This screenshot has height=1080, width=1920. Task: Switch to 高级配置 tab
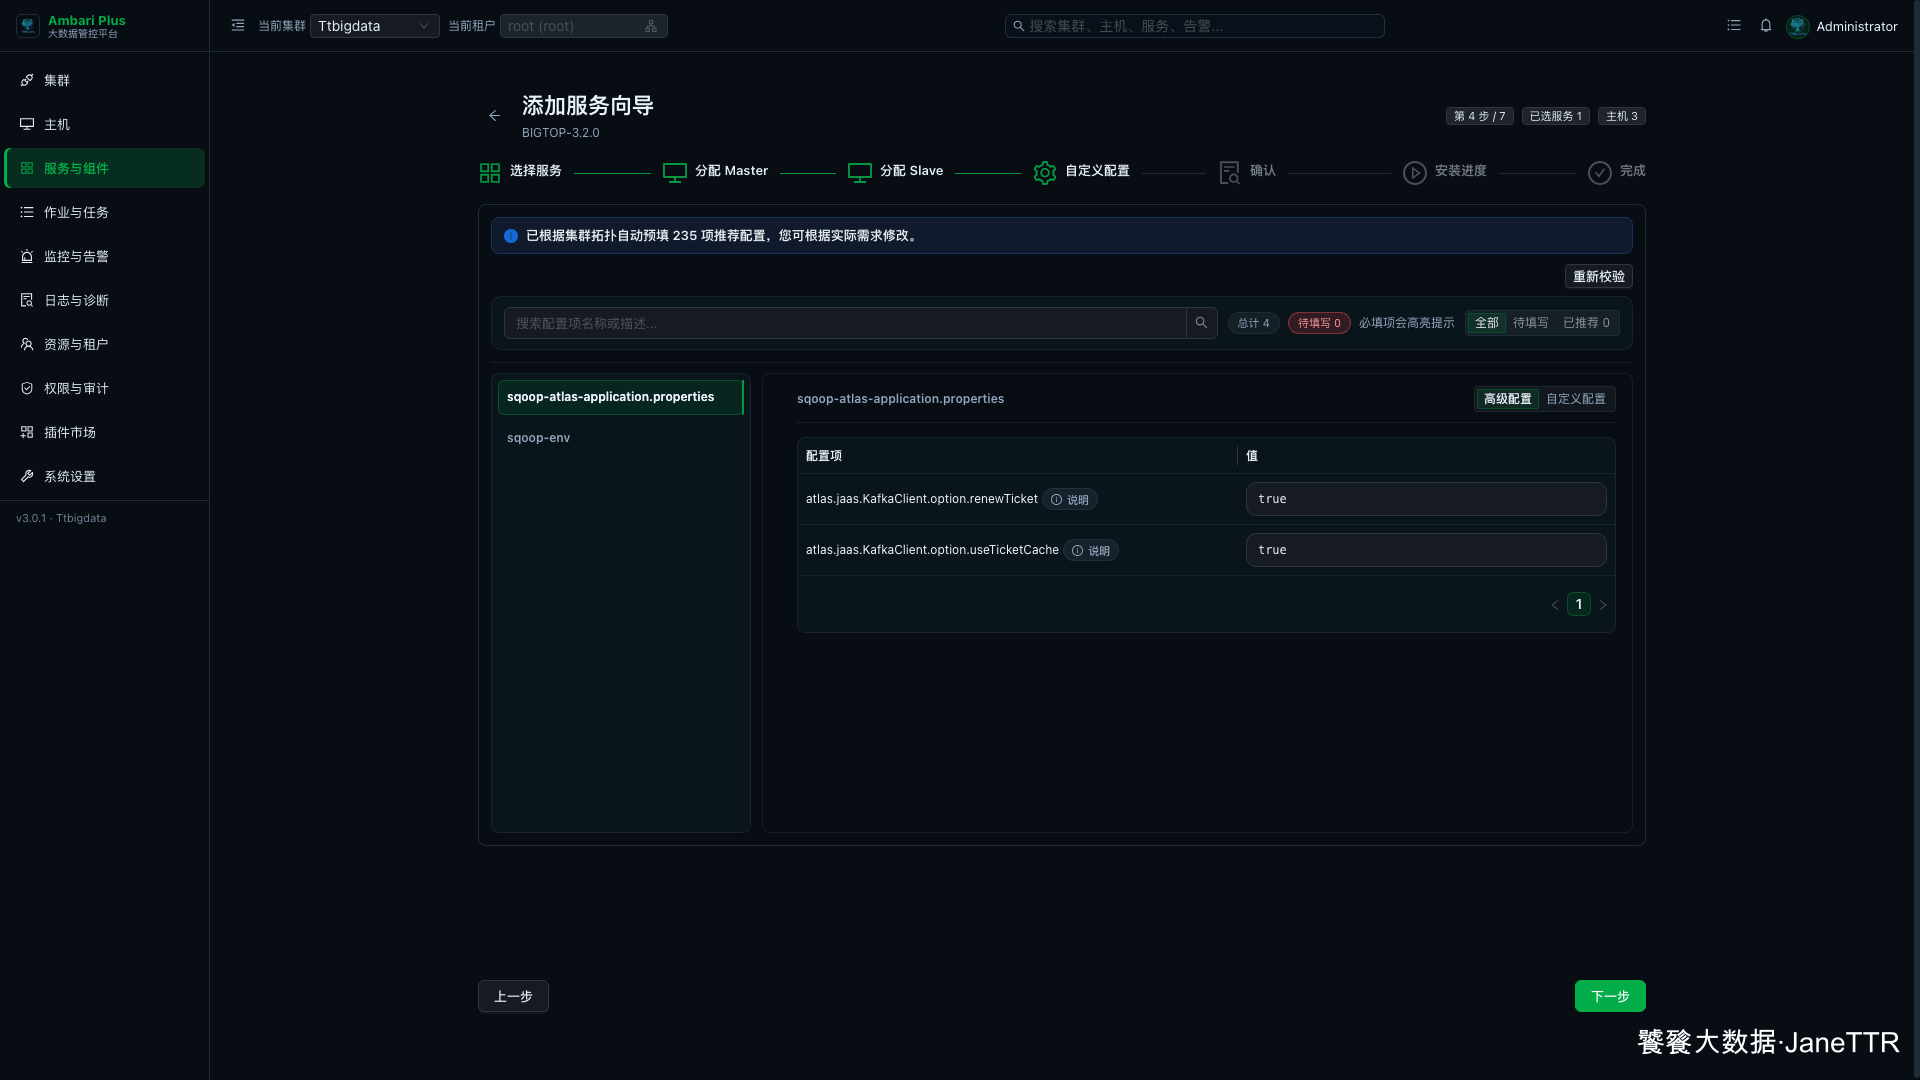pyautogui.click(x=1507, y=399)
